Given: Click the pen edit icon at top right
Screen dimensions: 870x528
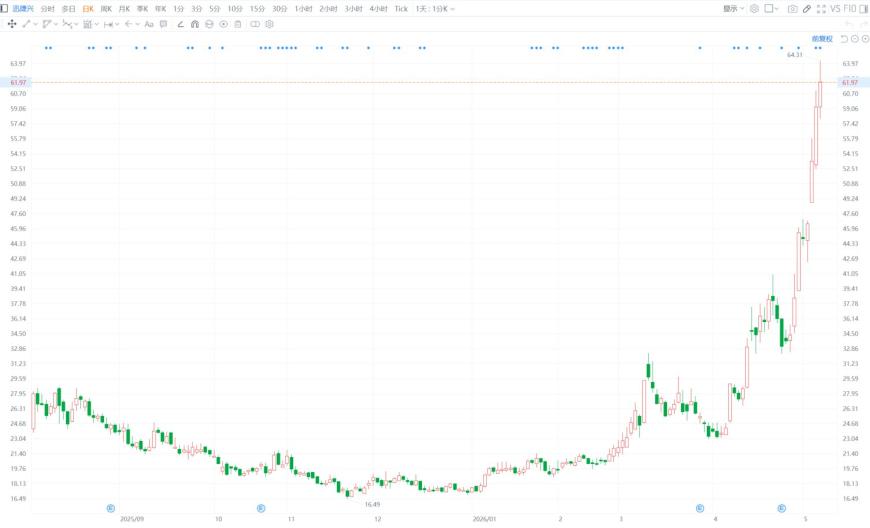Looking at the screenshot, I should (x=807, y=9).
